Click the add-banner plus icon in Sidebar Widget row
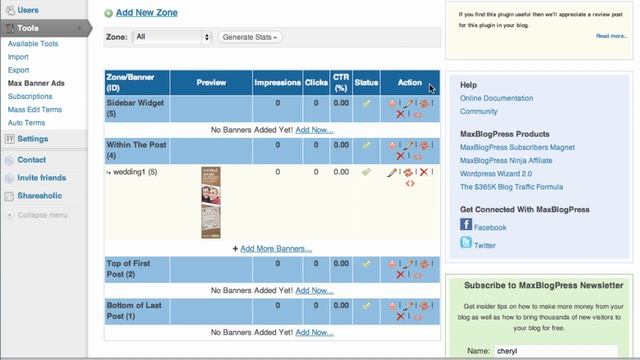Screen dimensions: 640x360 point(392,103)
